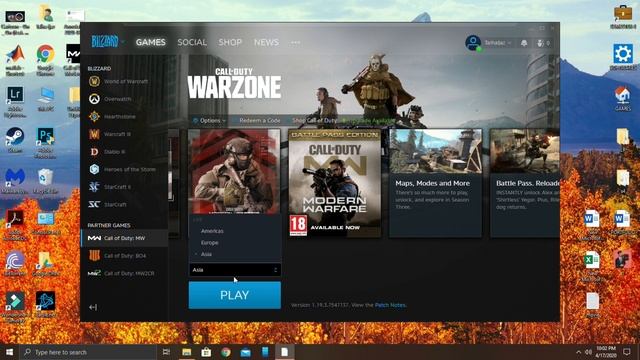Image resolution: width=640 pixels, height=360 pixels.
Task: Open Task View on the taskbar
Action: (x=166, y=352)
